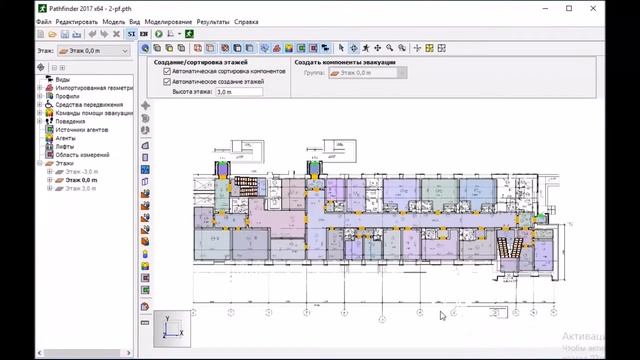Select the arrow pointer selection tool
640x360 pixels.
click(x=341, y=48)
